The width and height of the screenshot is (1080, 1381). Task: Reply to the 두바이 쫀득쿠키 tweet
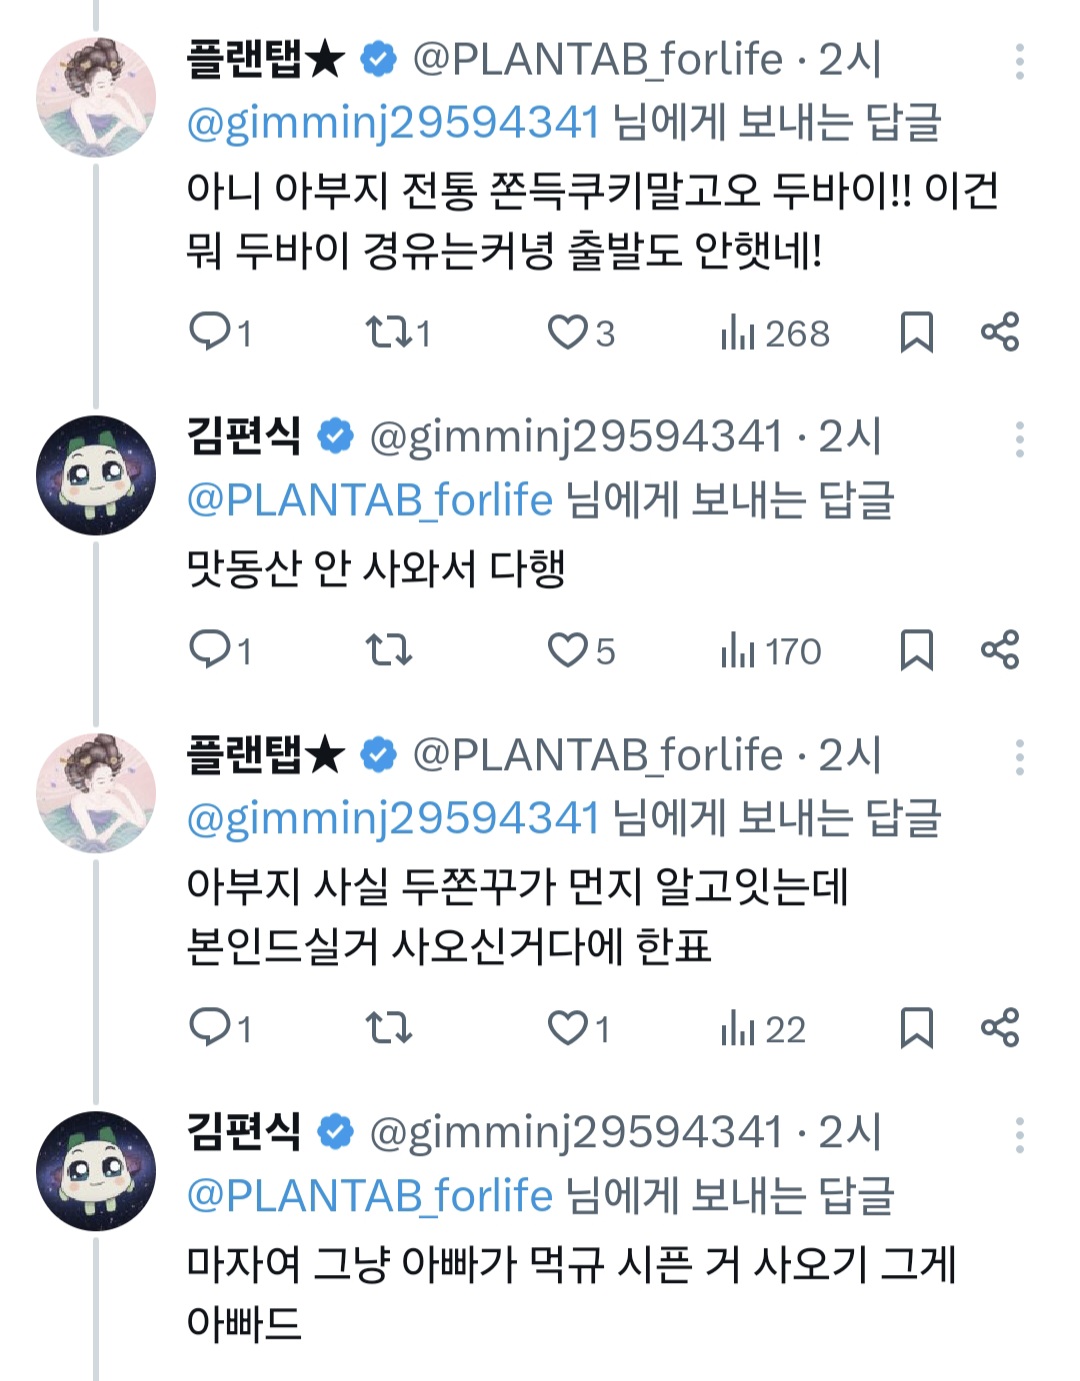coord(210,331)
